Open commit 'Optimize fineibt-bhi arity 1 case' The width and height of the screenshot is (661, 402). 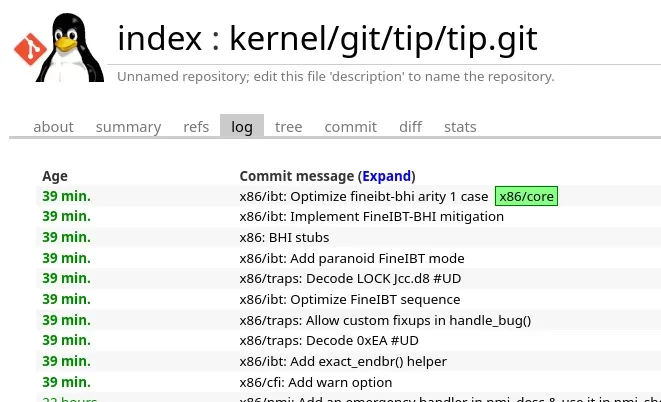click(364, 196)
